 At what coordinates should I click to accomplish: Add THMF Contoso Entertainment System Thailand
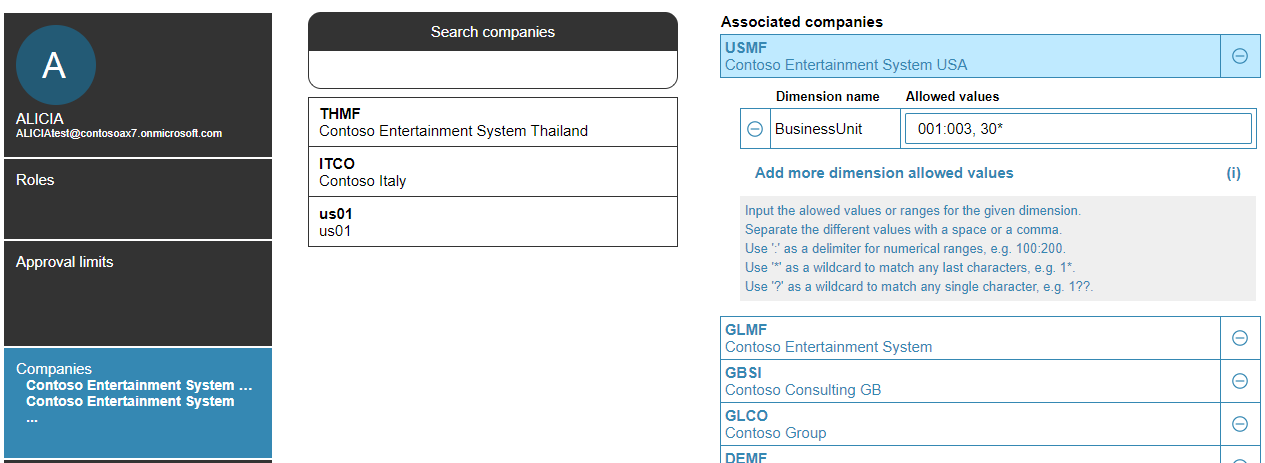(493, 122)
